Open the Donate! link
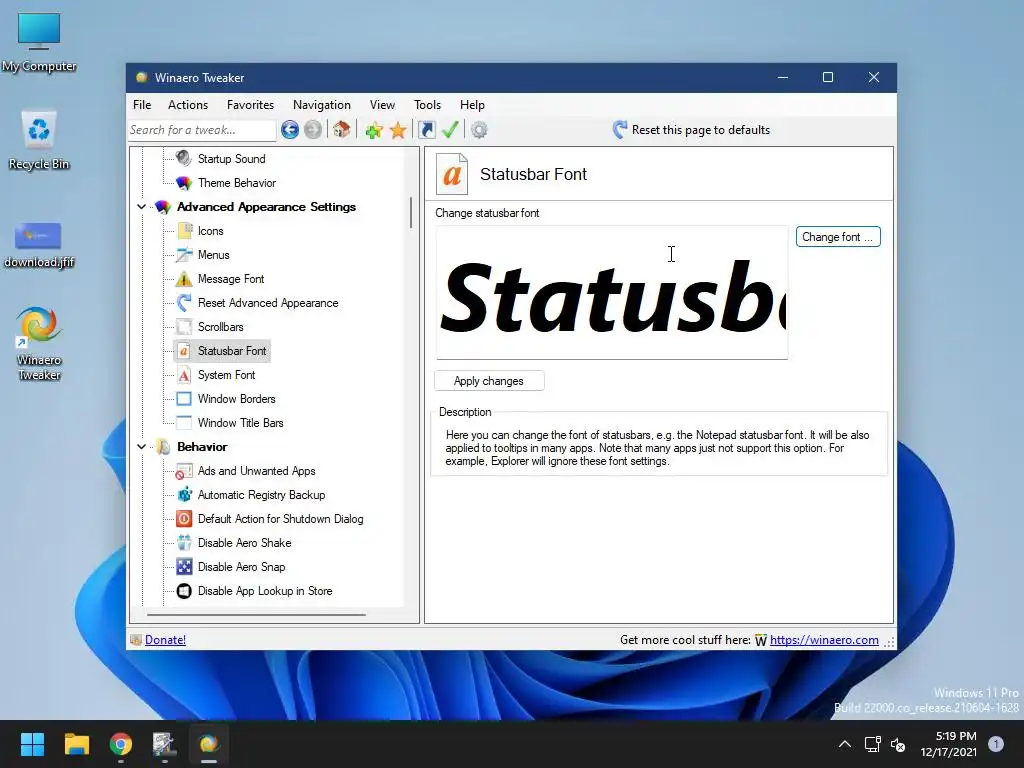 click(165, 640)
